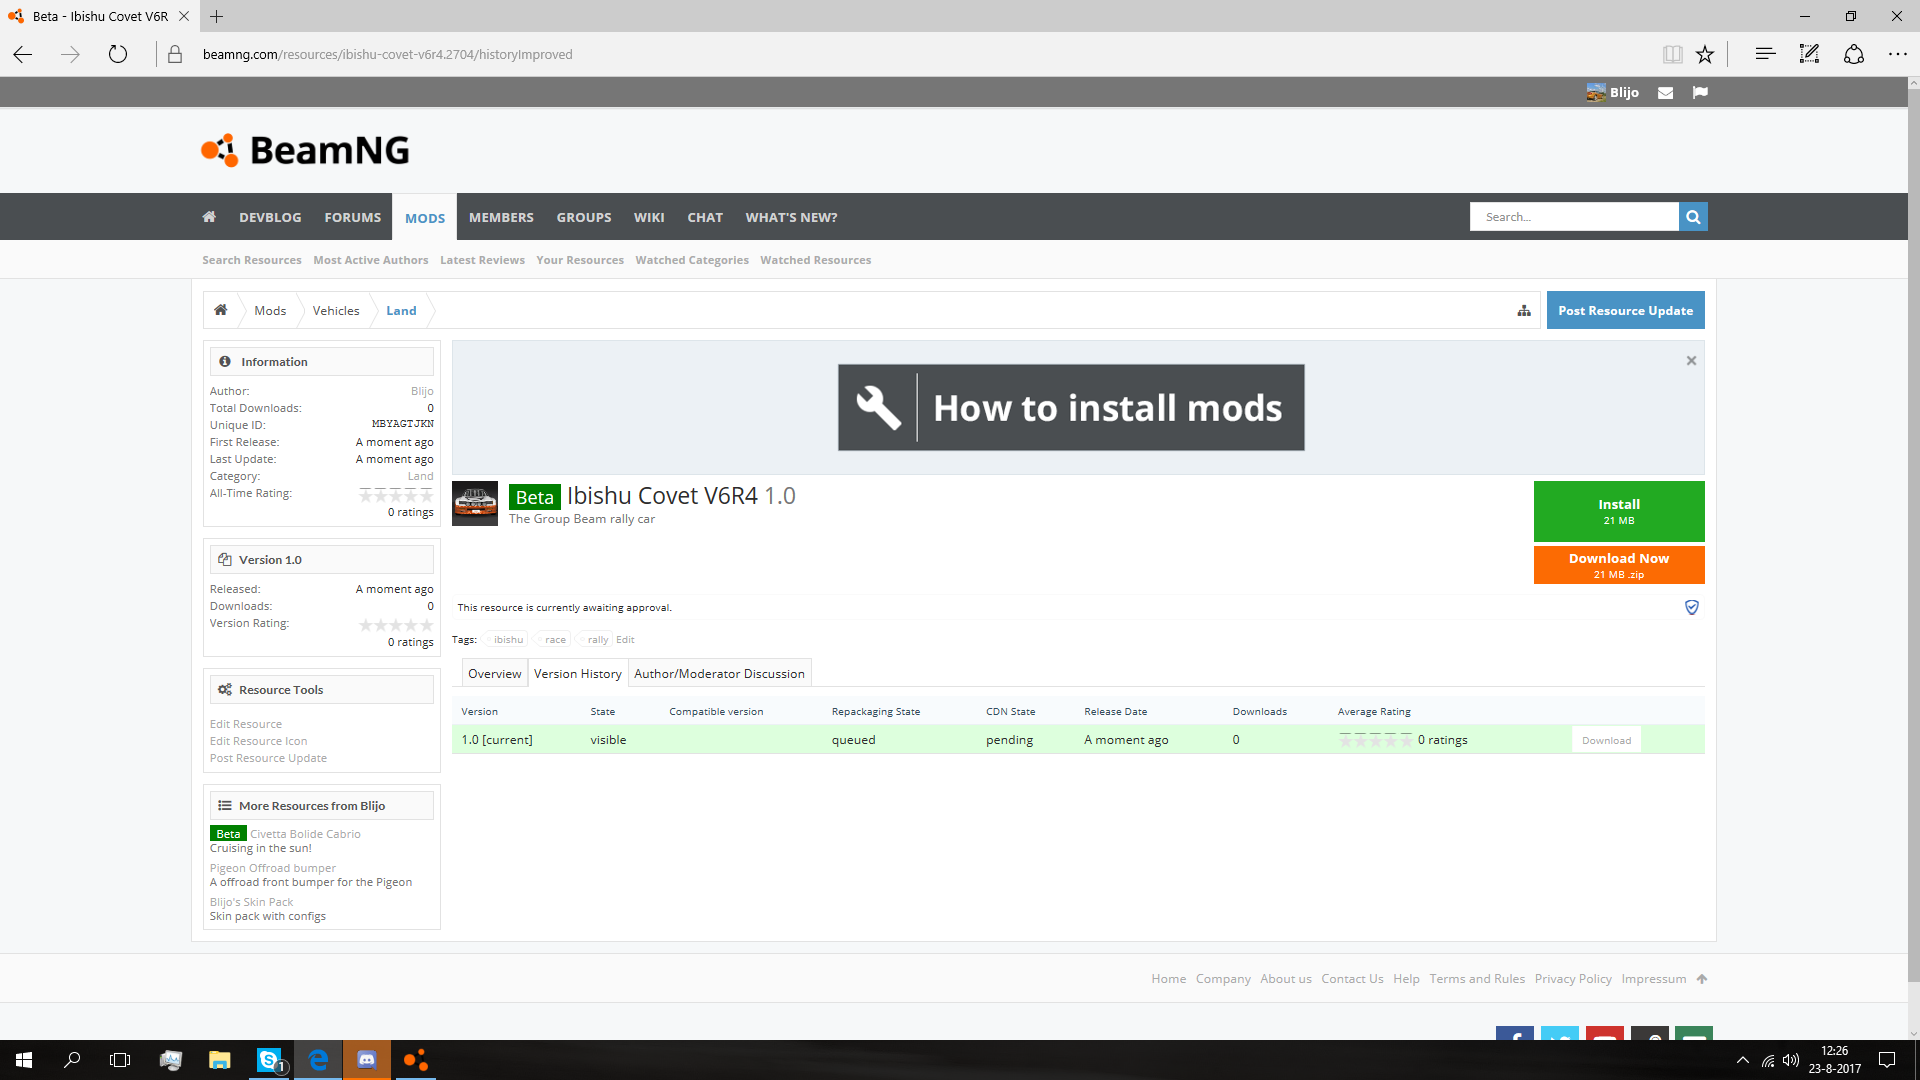Open Latest Reviews sub-navigation link
The width and height of the screenshot is (1920, 1080).
click(x=482, y=260)
